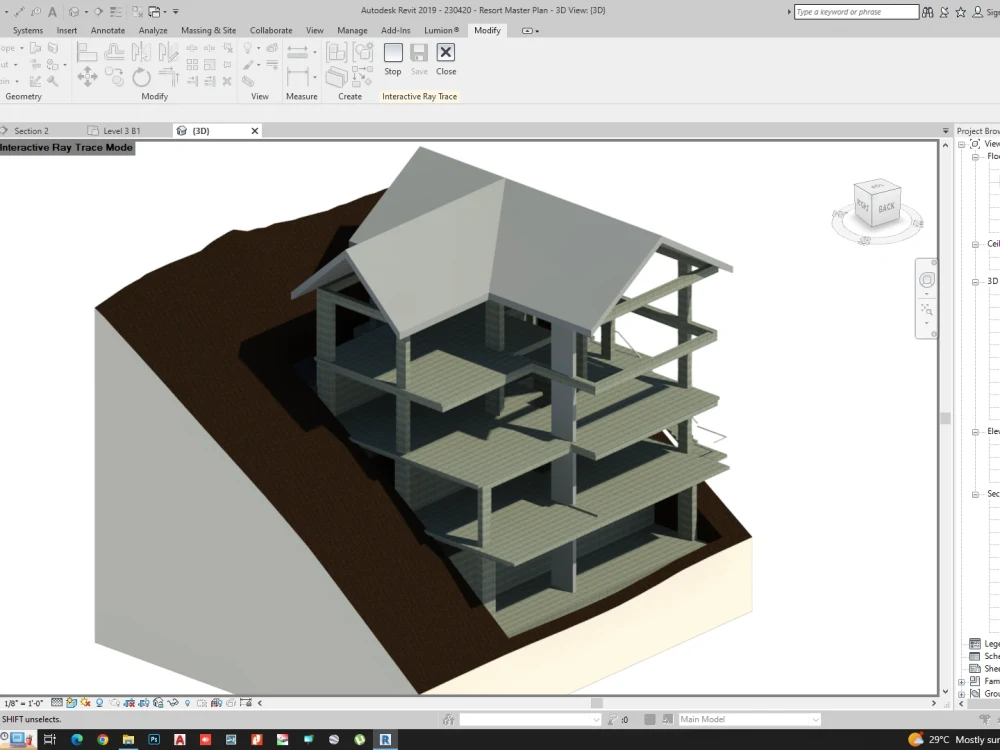Switch to the Massing & Site ribbon tab
The image size is (1000, 750).
point(208,30)
